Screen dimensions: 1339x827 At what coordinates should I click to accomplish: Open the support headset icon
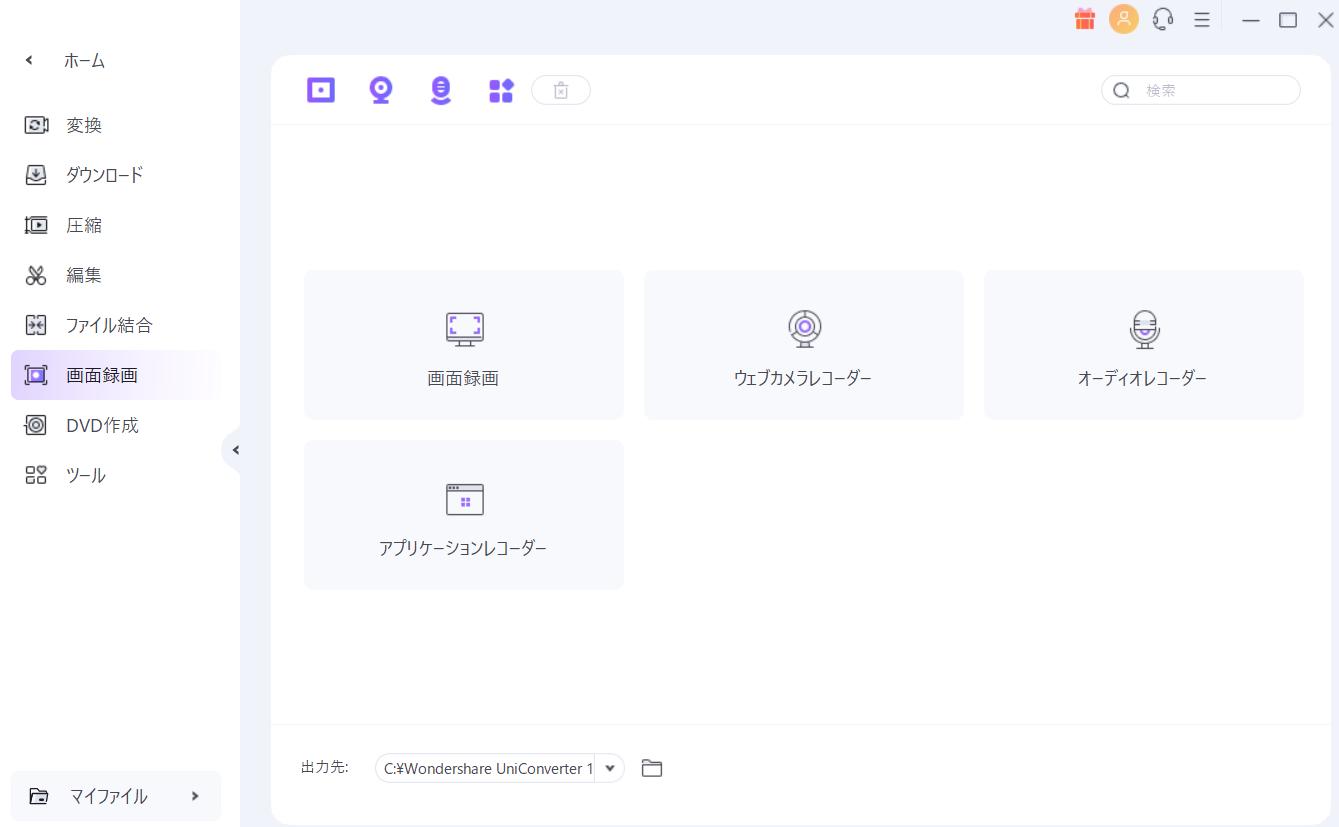pos(1163,19)
